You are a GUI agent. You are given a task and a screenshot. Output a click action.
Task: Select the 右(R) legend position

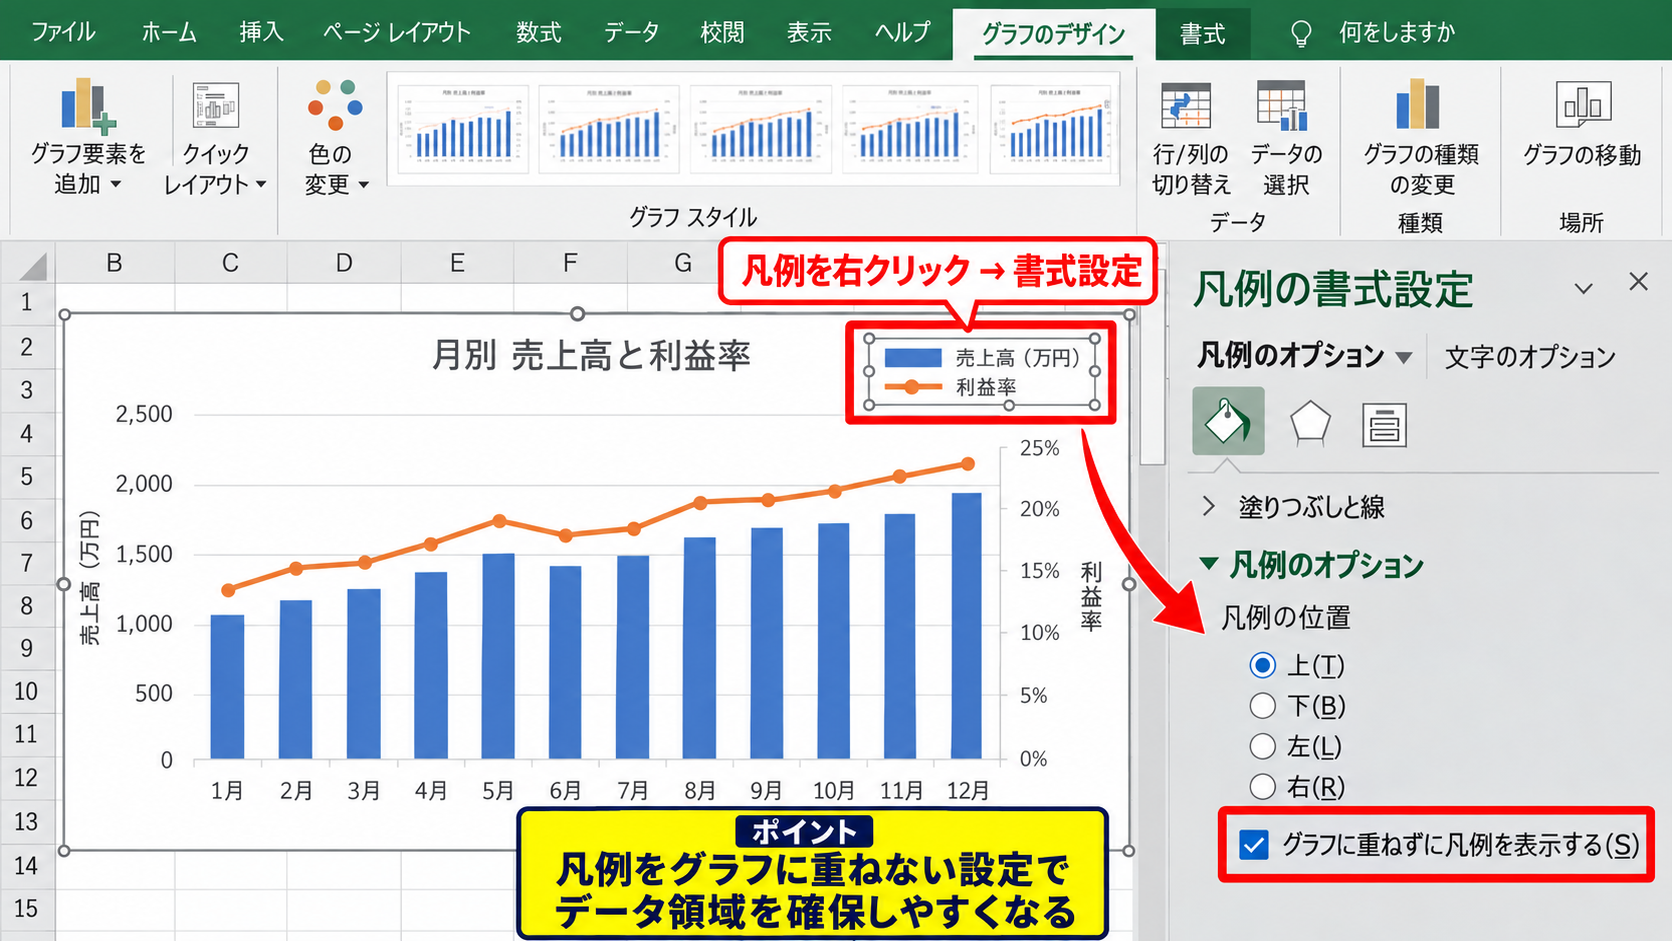click(x=1263, y=787)
